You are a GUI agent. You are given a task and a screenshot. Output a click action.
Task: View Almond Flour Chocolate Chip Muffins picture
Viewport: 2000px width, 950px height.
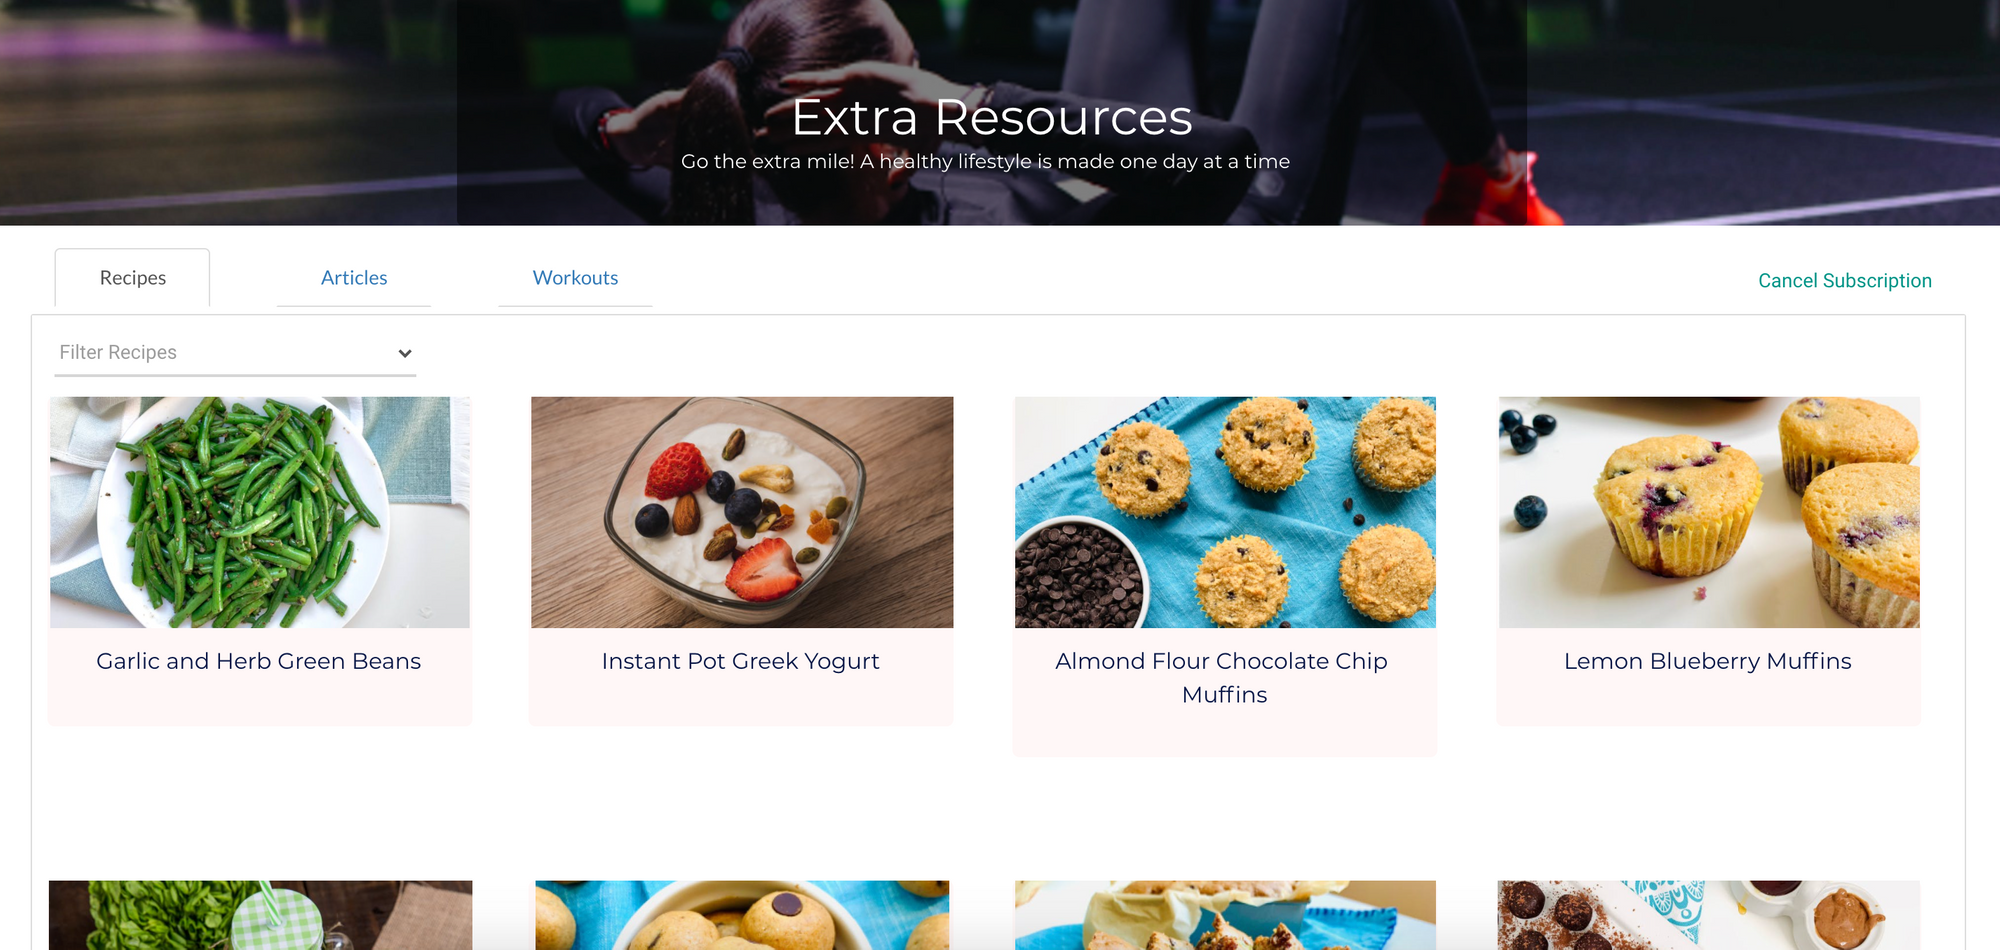tap(1225, 512)
